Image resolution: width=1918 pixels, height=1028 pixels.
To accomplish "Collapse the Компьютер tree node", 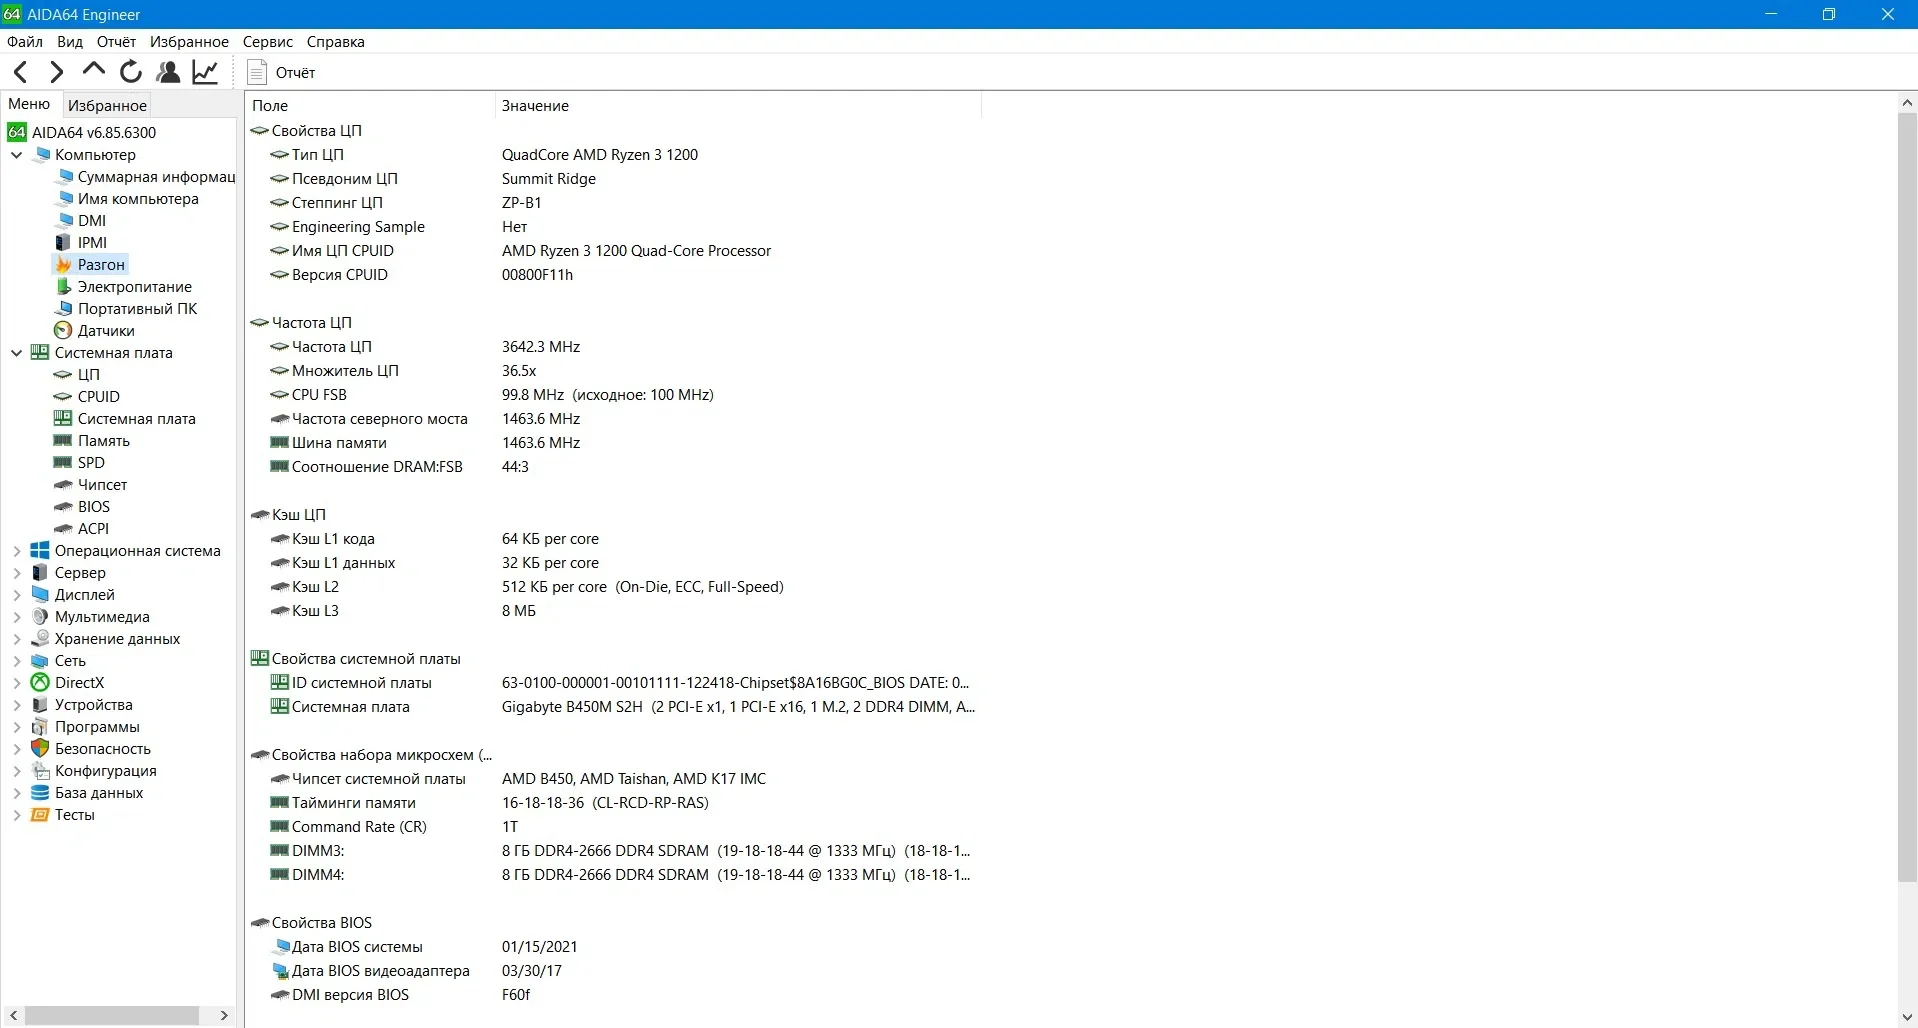I will coord(16,155).
